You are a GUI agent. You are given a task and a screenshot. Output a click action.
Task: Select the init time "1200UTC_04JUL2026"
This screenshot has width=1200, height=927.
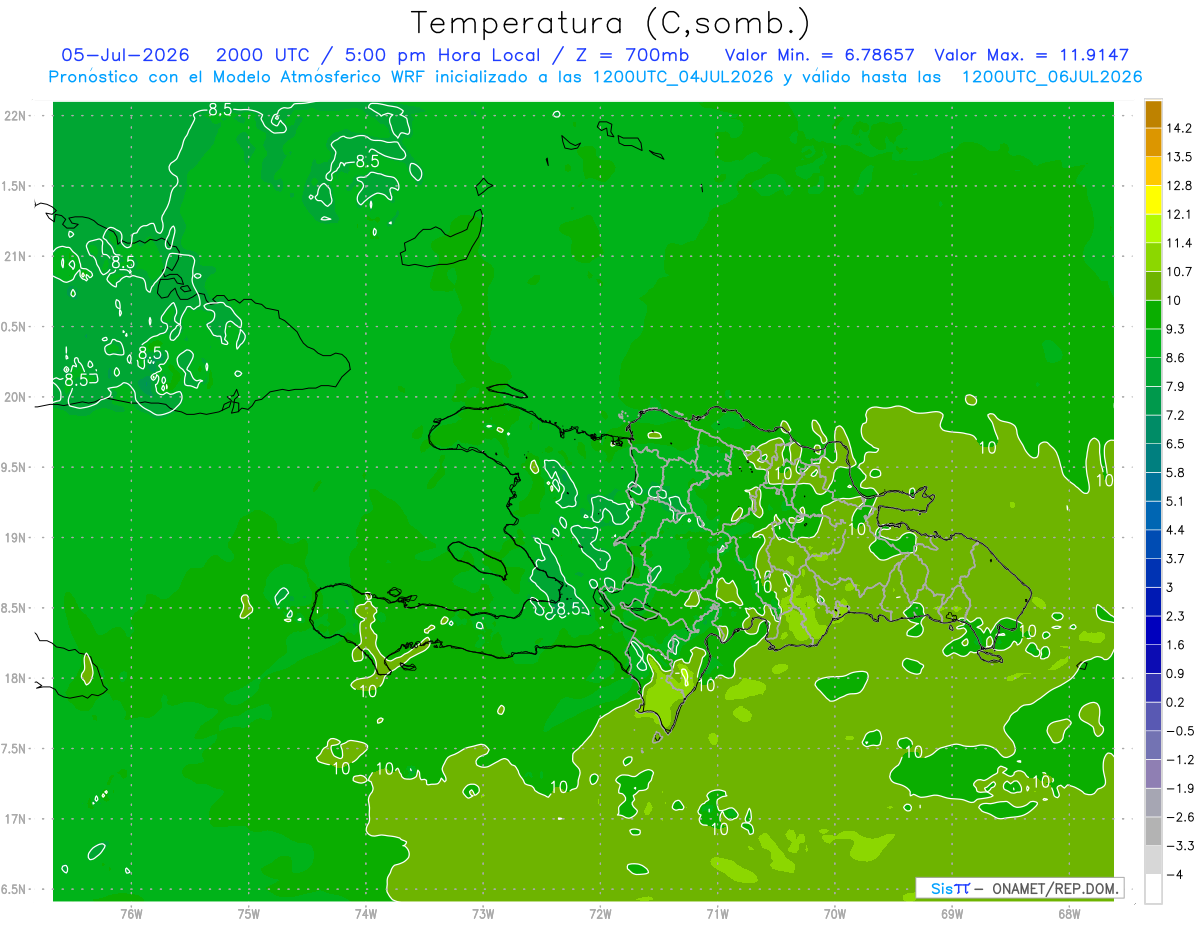683,77
